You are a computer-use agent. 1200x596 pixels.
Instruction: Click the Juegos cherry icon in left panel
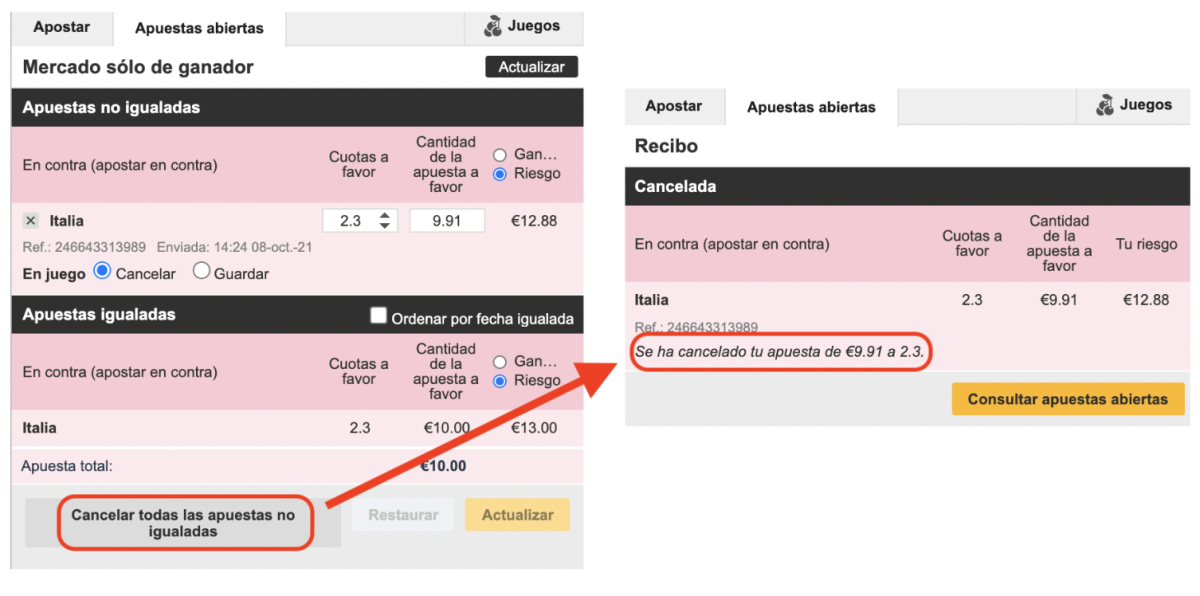pyautogui.click(x=494, y=27)
